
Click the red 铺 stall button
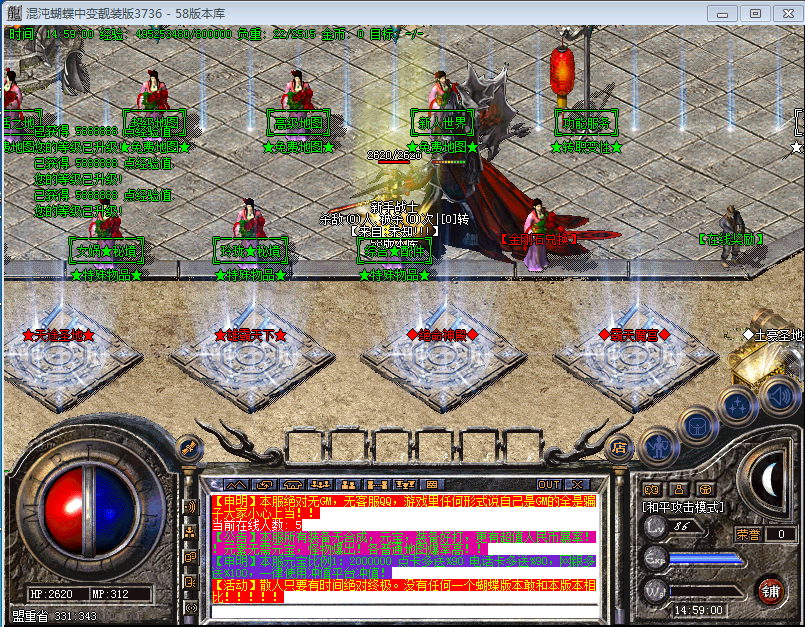(x=771, y=591)
